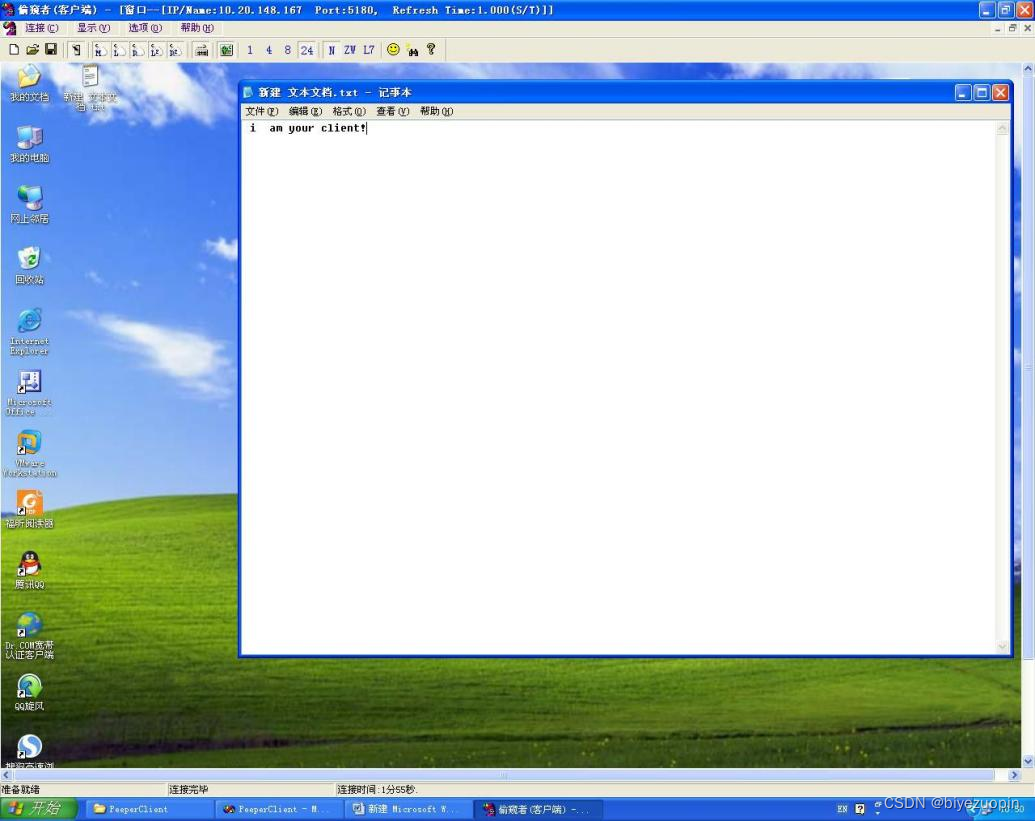1035x821 pixels.
Task: Click the 连接完毕 status bar text
Action: tap(189, 789)
